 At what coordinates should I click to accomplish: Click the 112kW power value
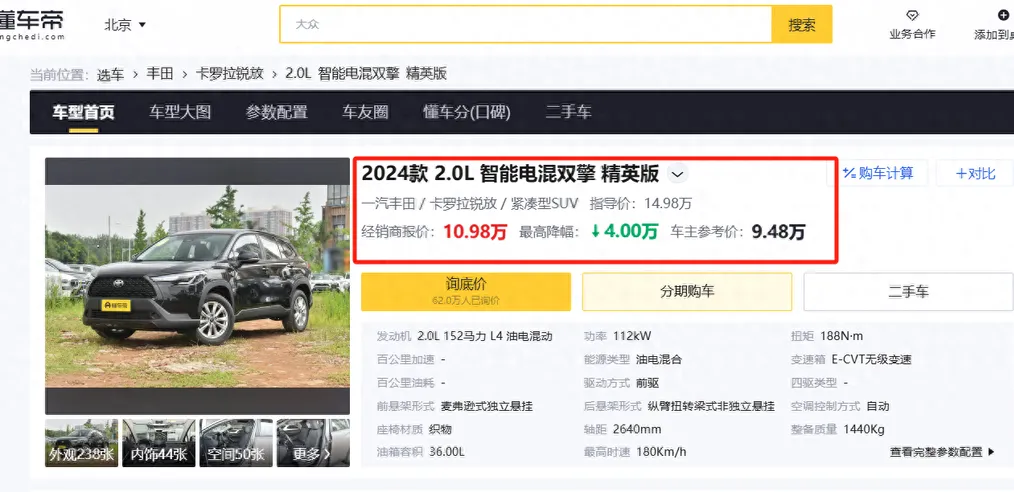tap(632, 336)
